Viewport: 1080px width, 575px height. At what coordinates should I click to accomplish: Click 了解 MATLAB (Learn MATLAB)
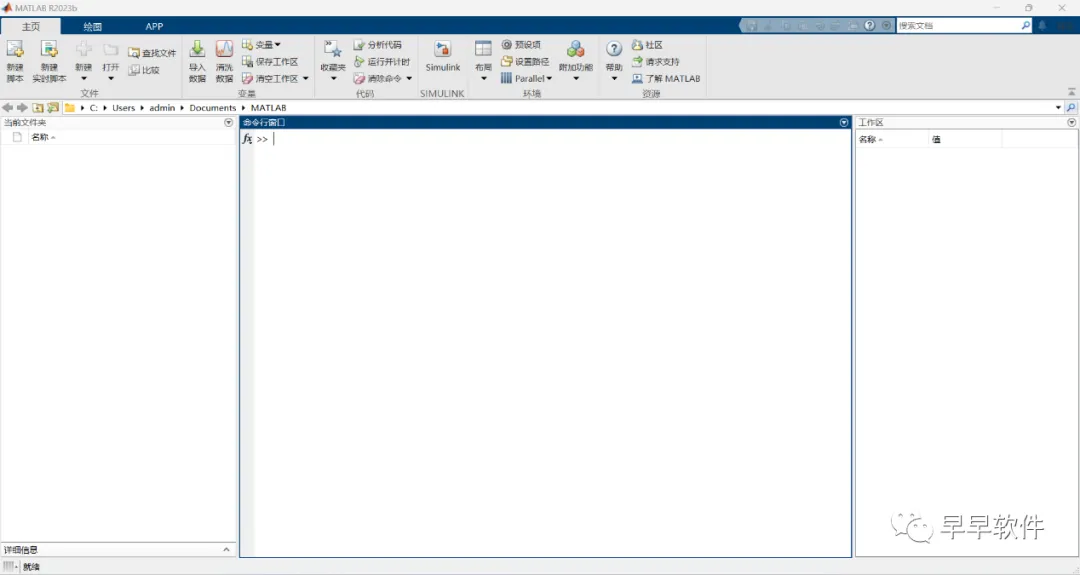(x=666, y=79)
